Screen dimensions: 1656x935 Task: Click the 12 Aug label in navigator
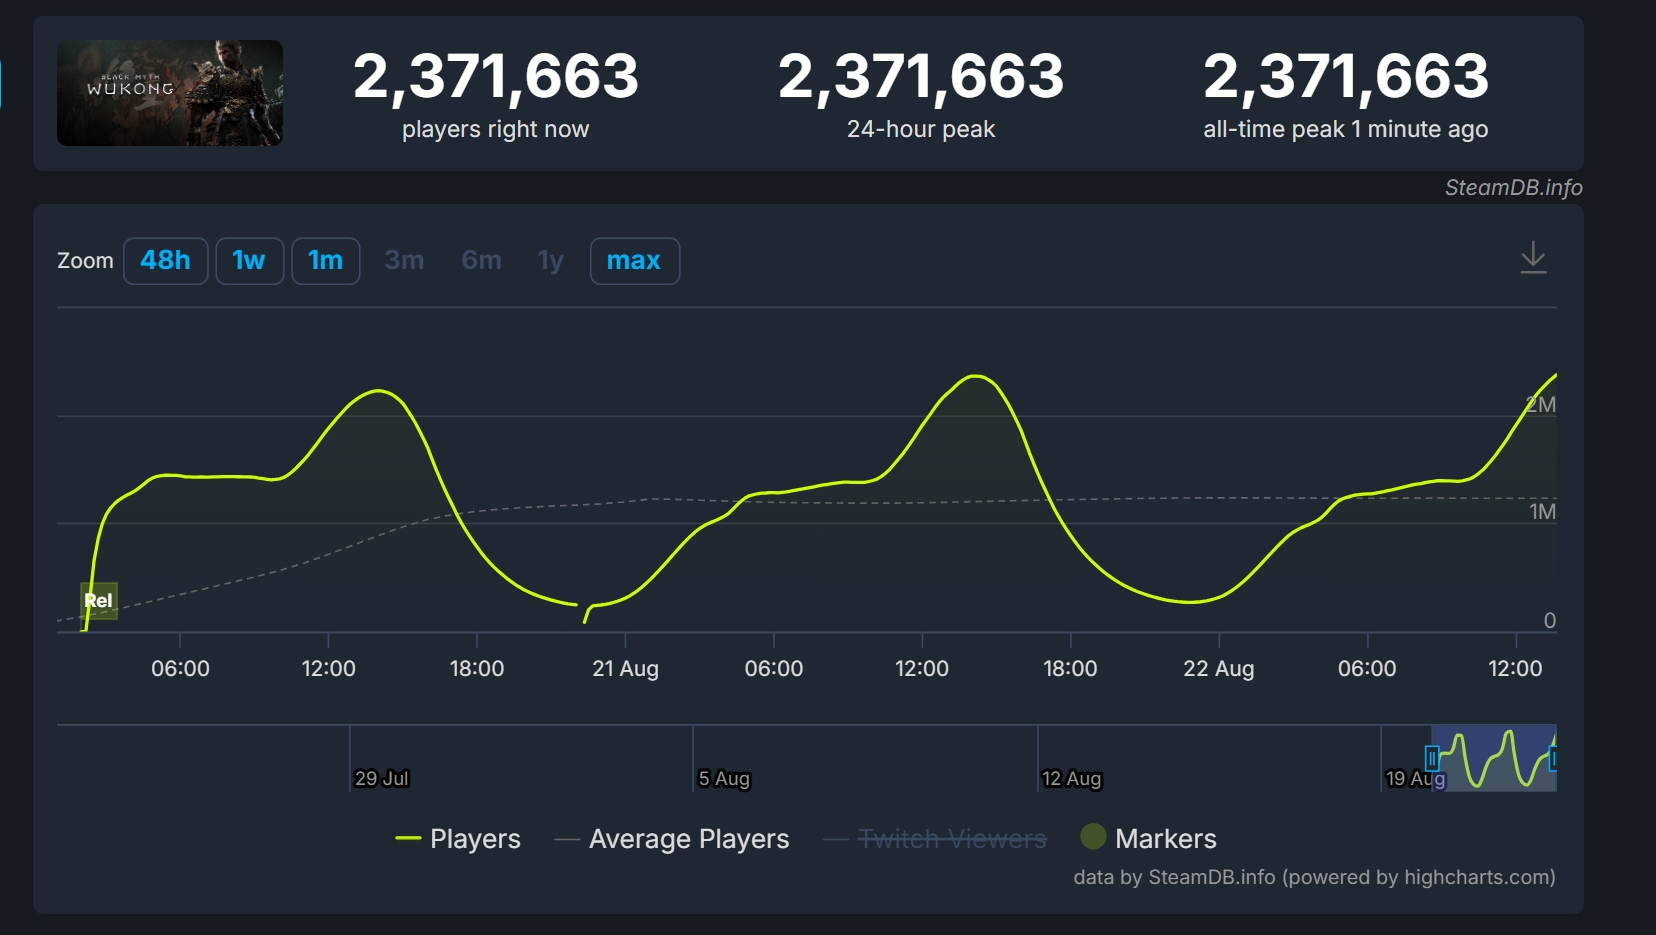[x=1071, y=778]
